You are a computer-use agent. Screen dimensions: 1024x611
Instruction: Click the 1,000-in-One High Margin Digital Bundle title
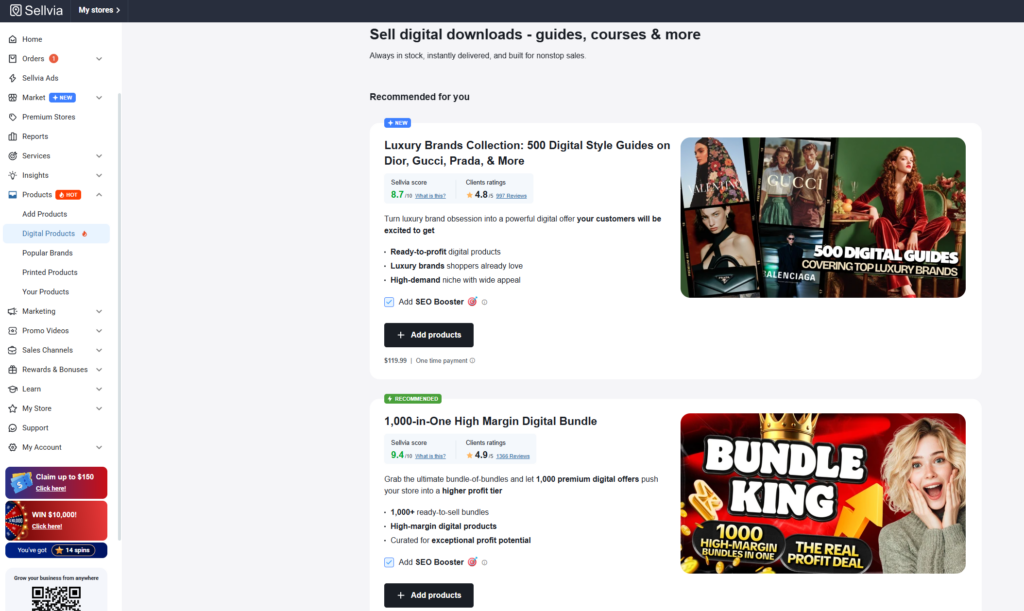point(490,422)
